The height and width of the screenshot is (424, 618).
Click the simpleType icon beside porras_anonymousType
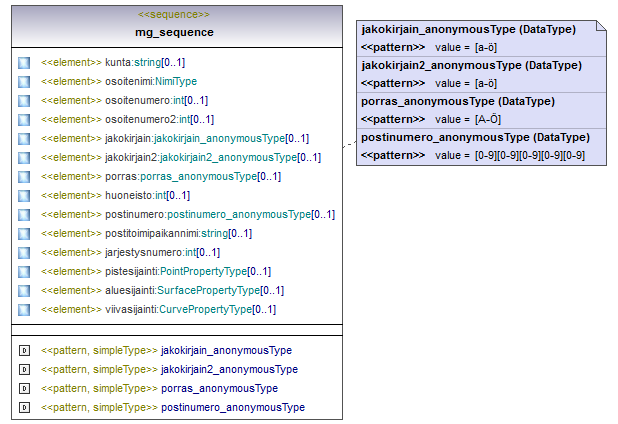tap(24, 389)
